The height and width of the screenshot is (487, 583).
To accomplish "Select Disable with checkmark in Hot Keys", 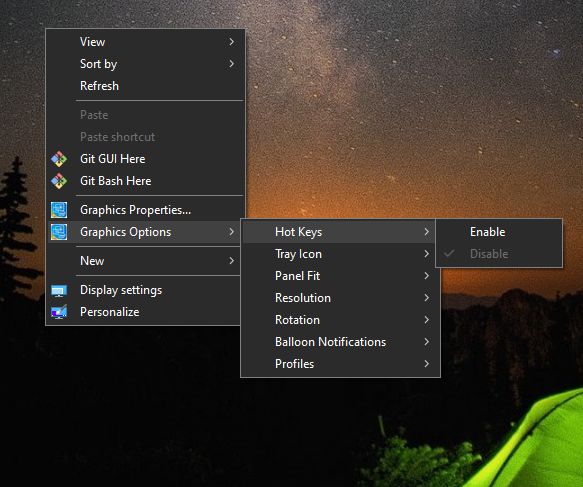I will point(499,254).
